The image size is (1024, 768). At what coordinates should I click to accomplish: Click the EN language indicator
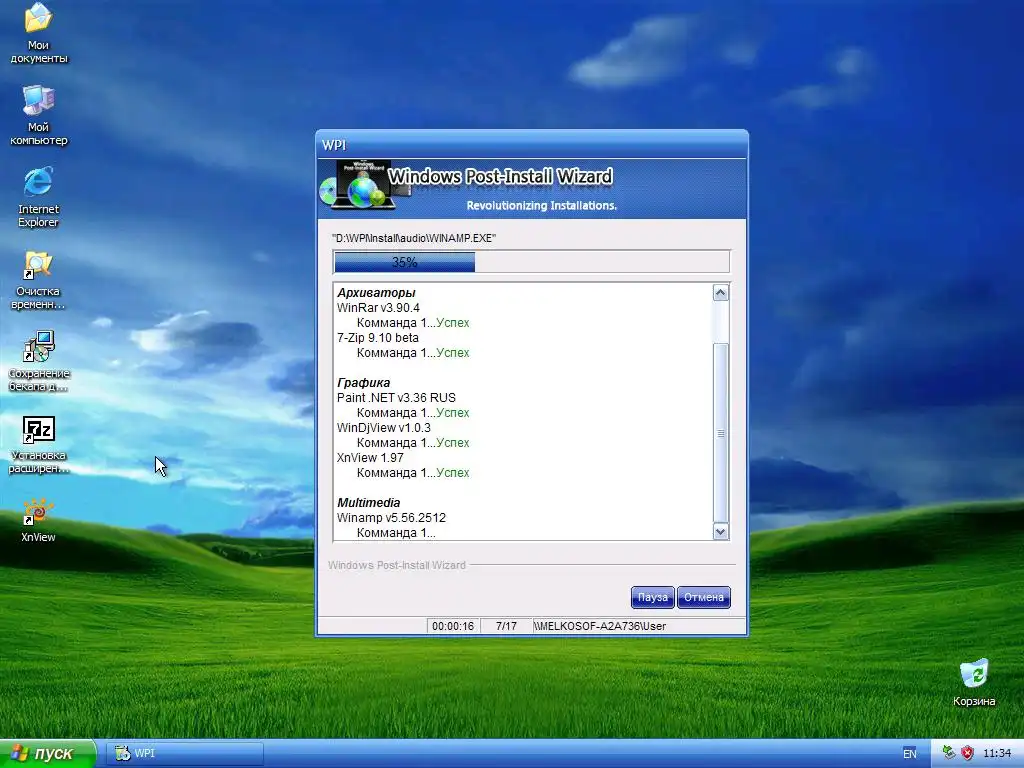pos(910,754)
